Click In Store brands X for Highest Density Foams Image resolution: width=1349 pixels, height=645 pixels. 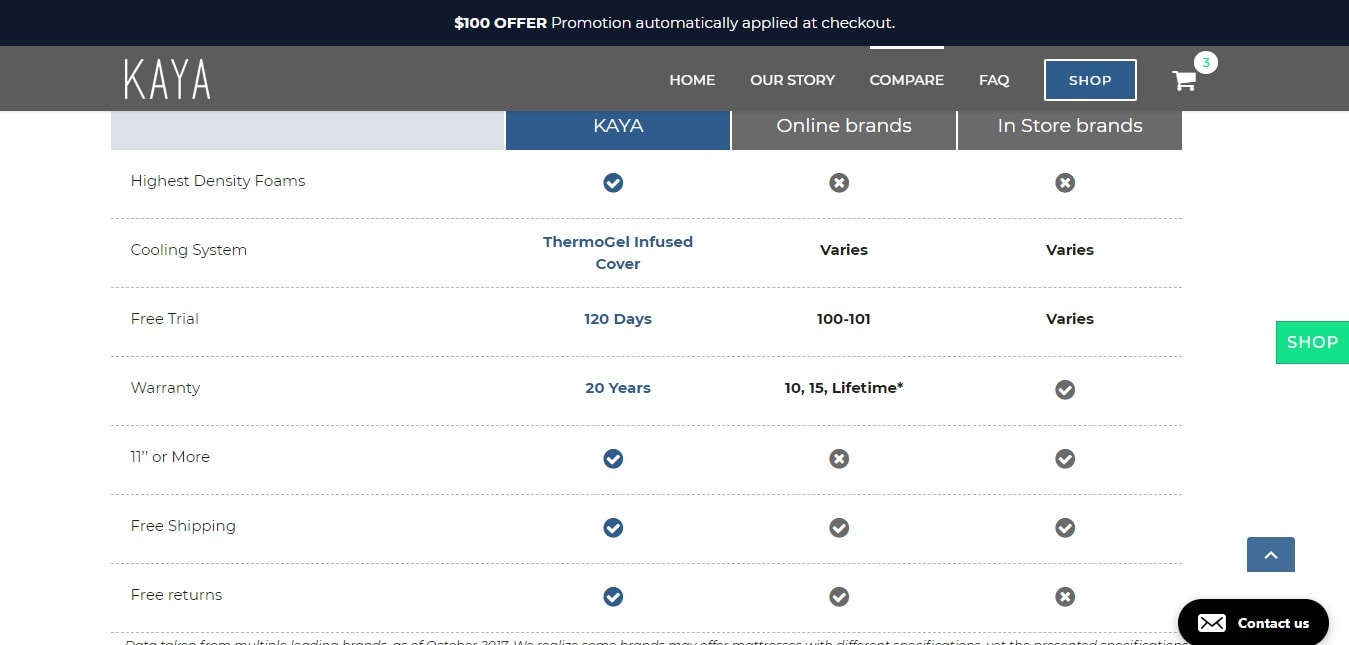tap(1065, 183)
